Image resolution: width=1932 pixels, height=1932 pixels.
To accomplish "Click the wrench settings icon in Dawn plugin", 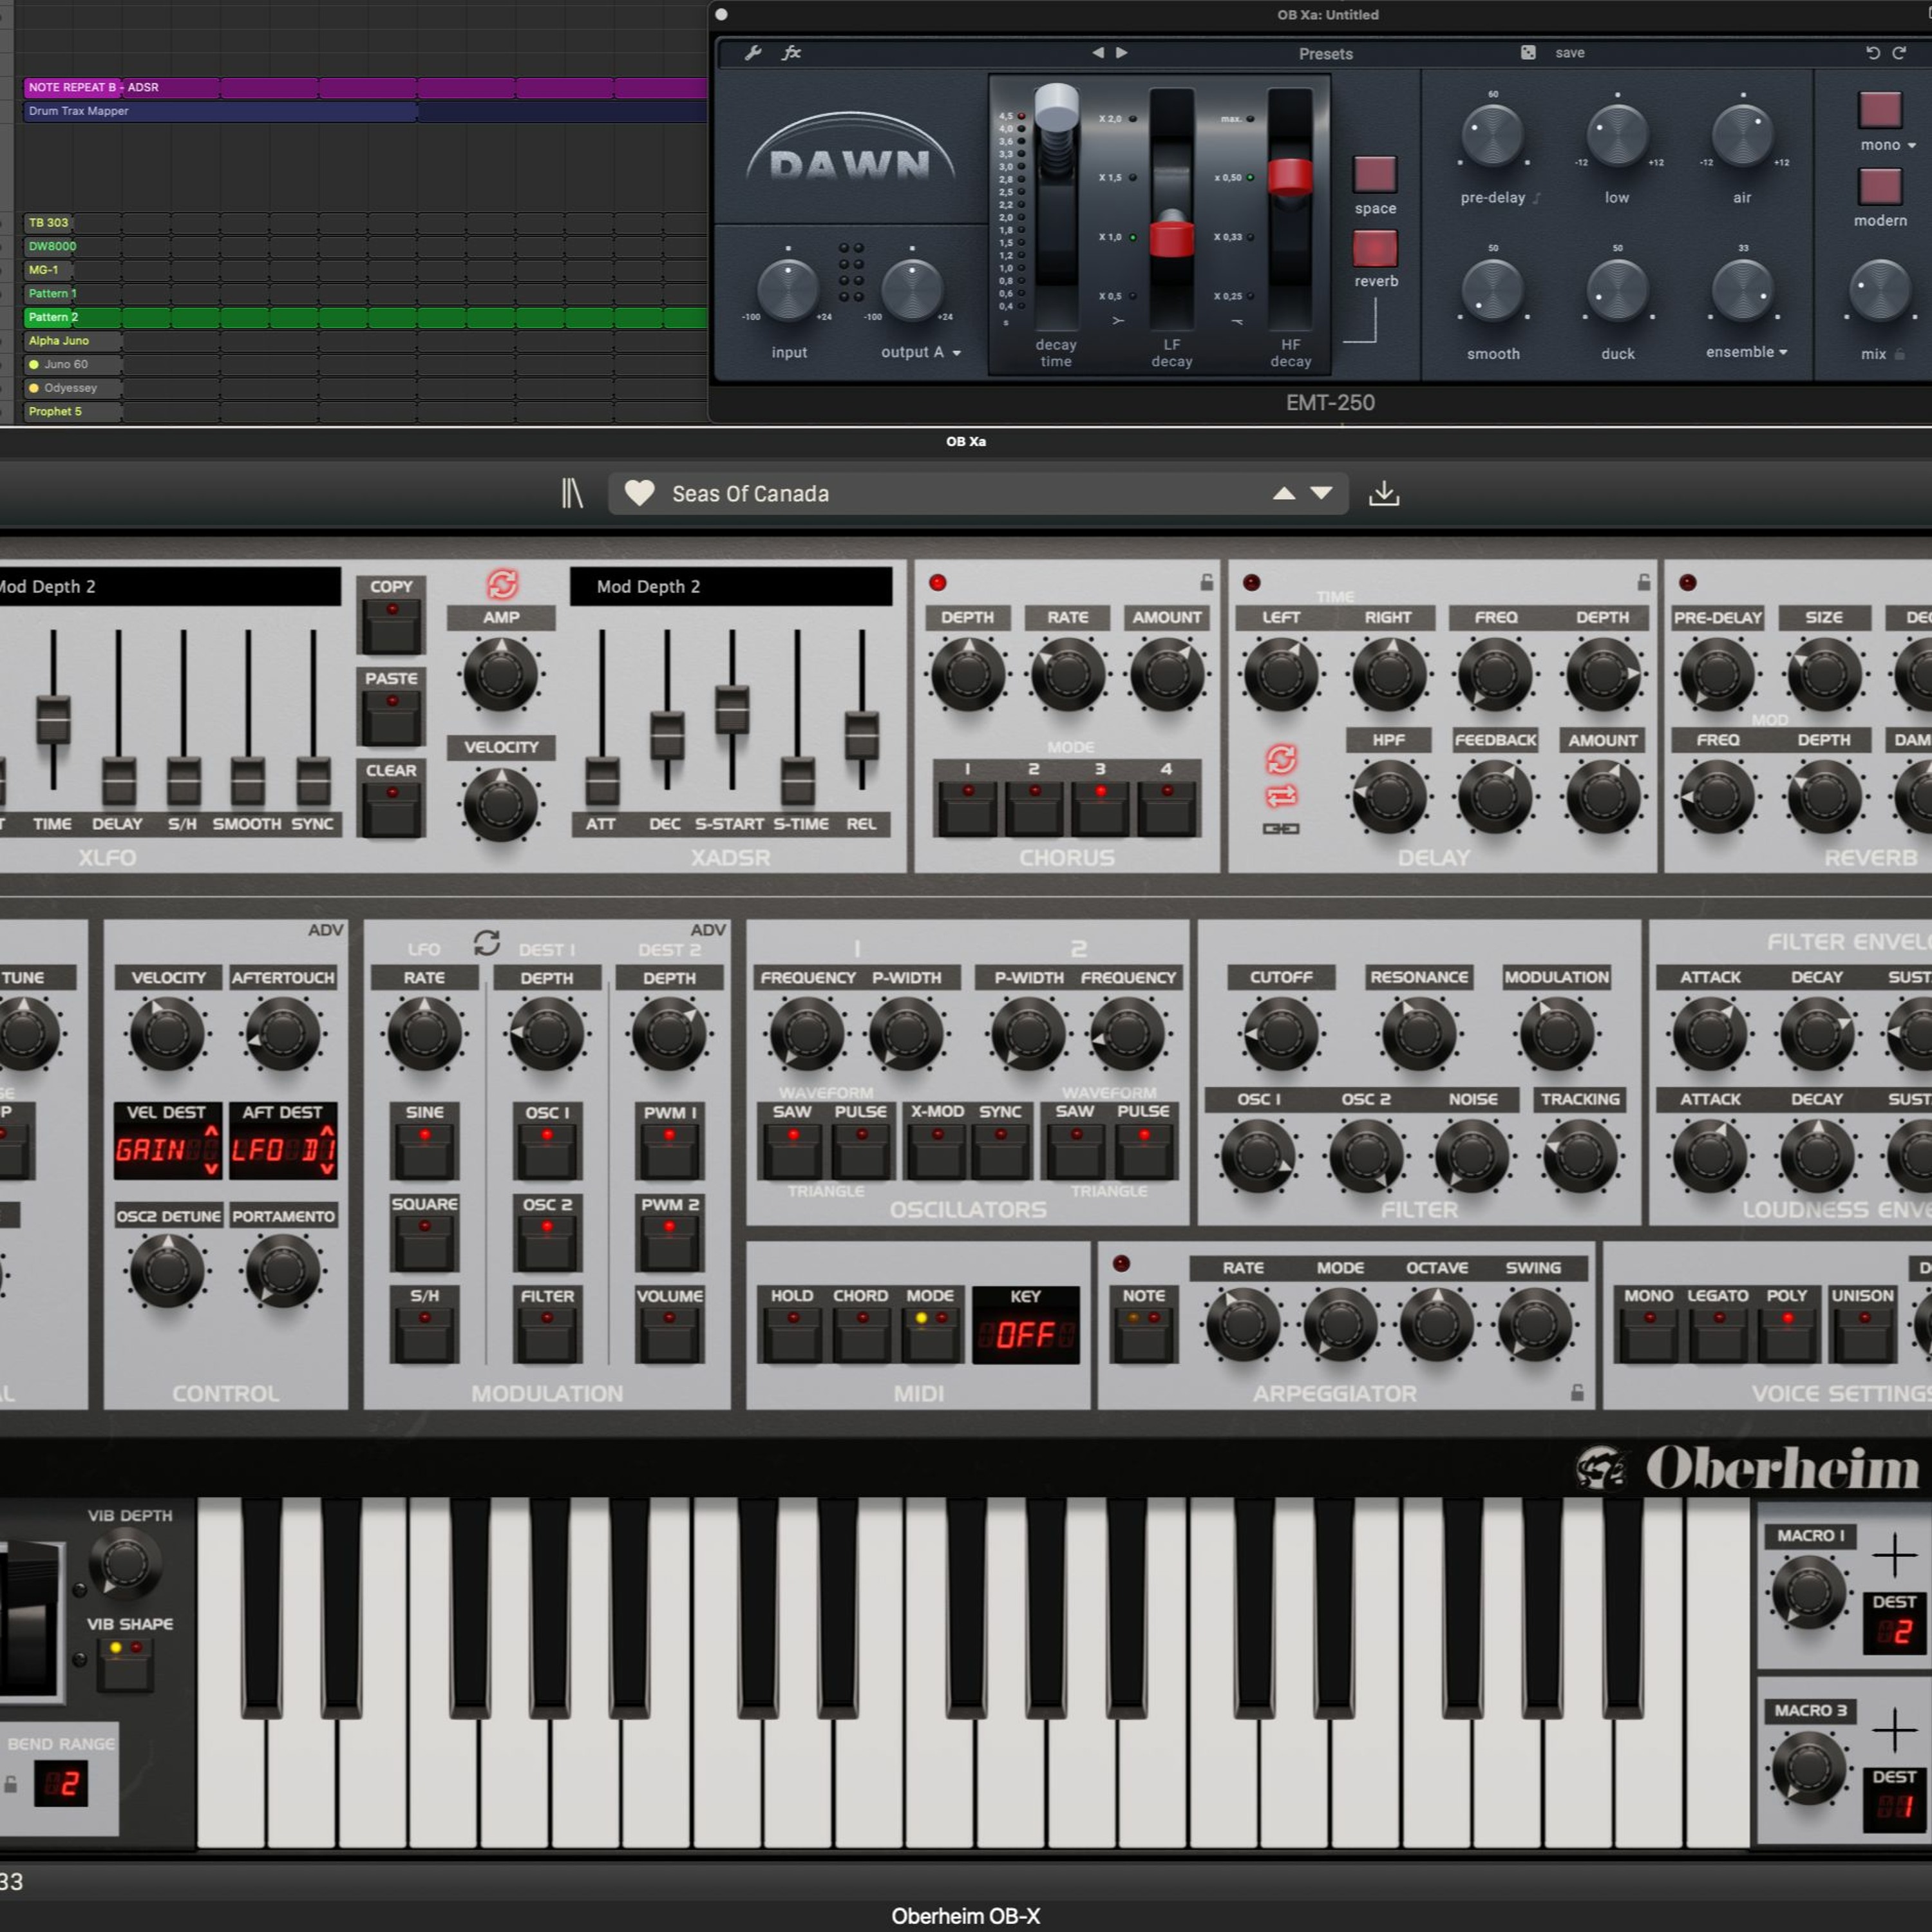I will pyautogui.click(x=753, y=53).
